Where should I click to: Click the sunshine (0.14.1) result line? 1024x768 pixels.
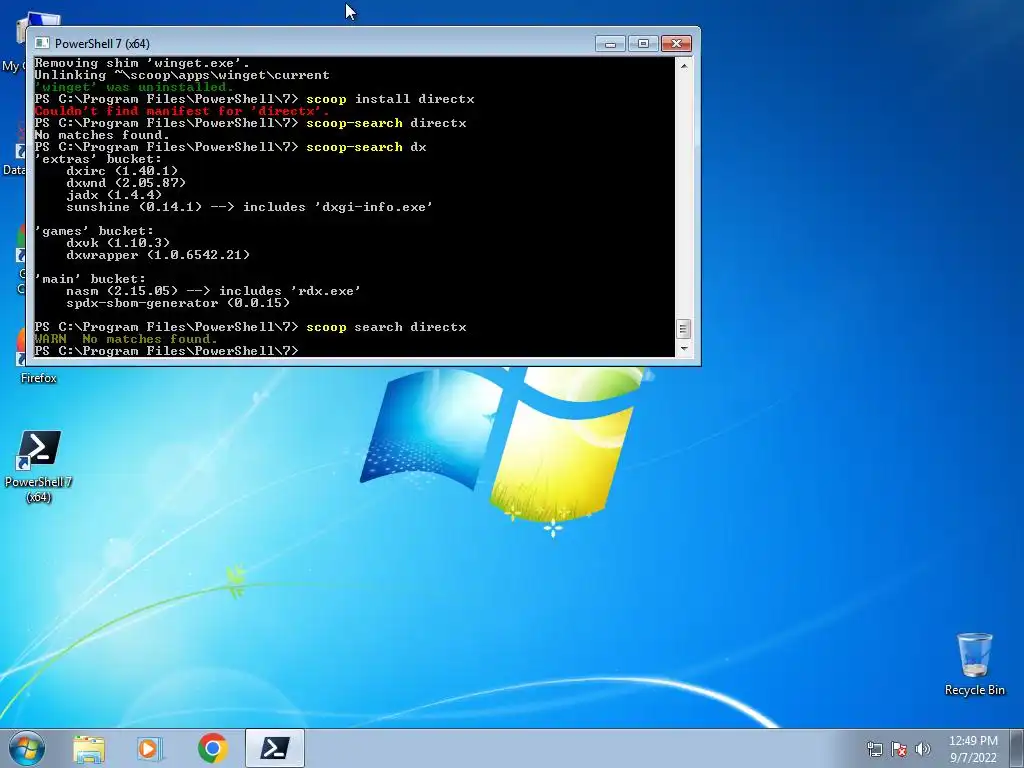click(x=249, y=207)
